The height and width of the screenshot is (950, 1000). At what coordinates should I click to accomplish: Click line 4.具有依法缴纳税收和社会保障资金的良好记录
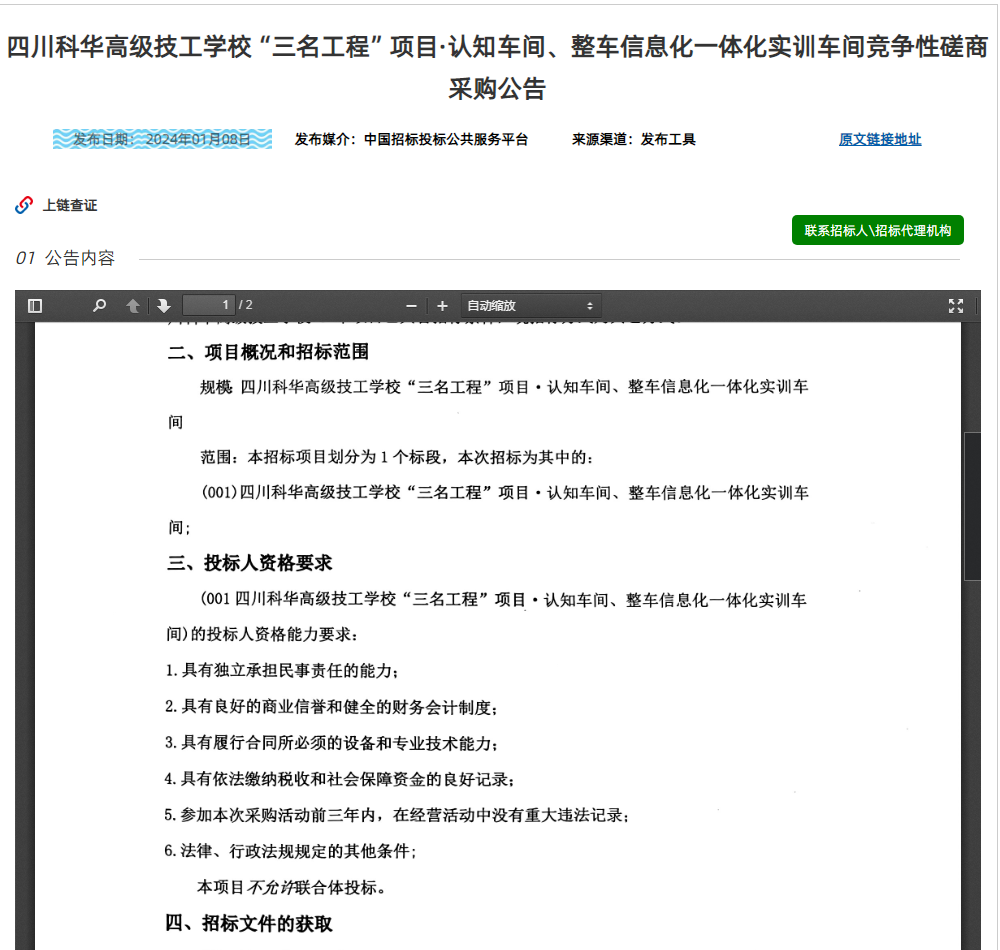click(339, 779)
